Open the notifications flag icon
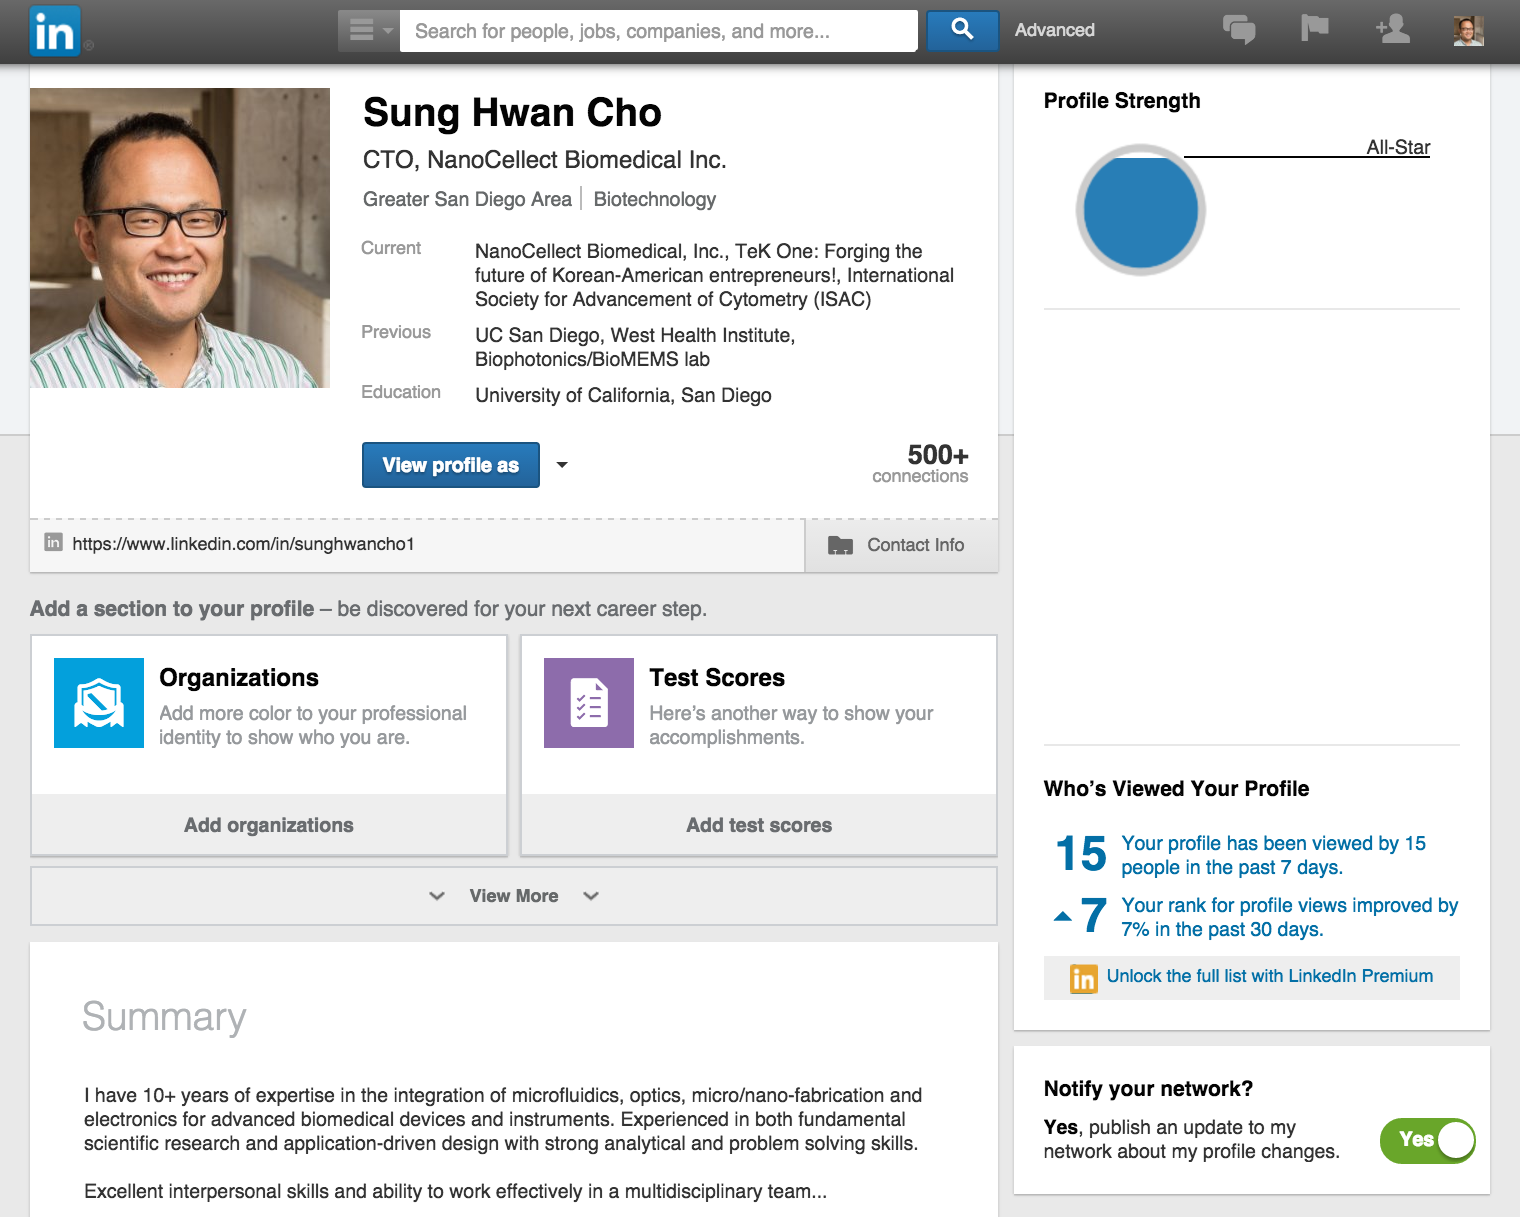 point(1314,29)
